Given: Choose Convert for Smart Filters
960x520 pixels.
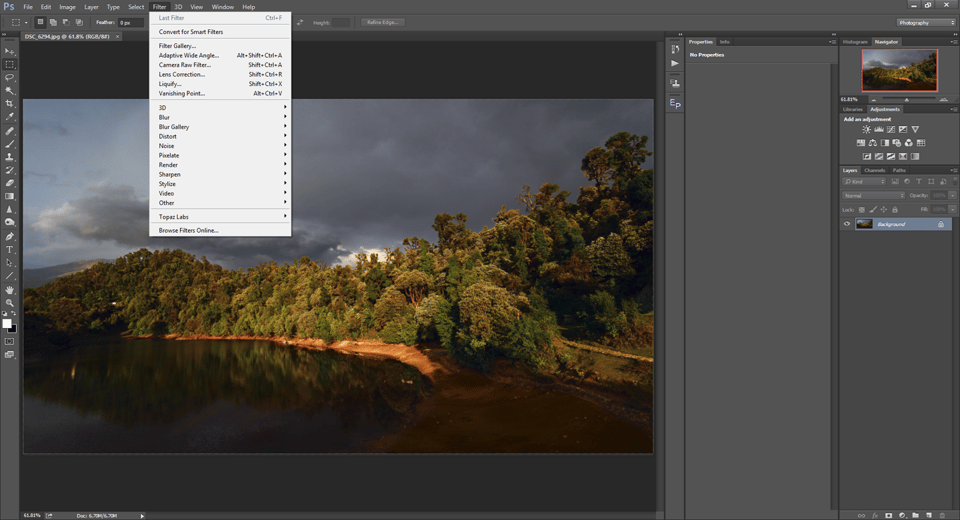Looking at the screenshot, I should 220,32.
